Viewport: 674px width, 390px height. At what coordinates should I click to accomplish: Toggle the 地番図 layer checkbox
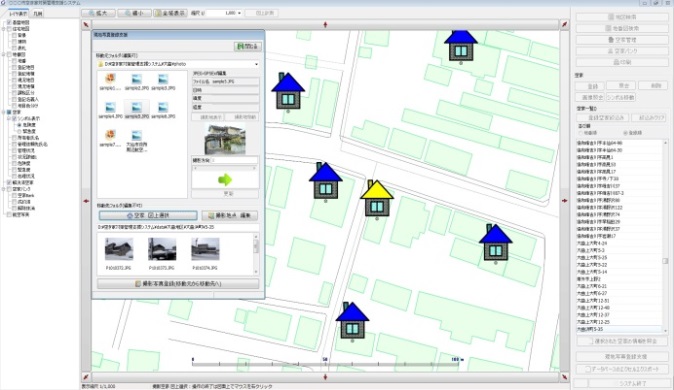(9, 54)
